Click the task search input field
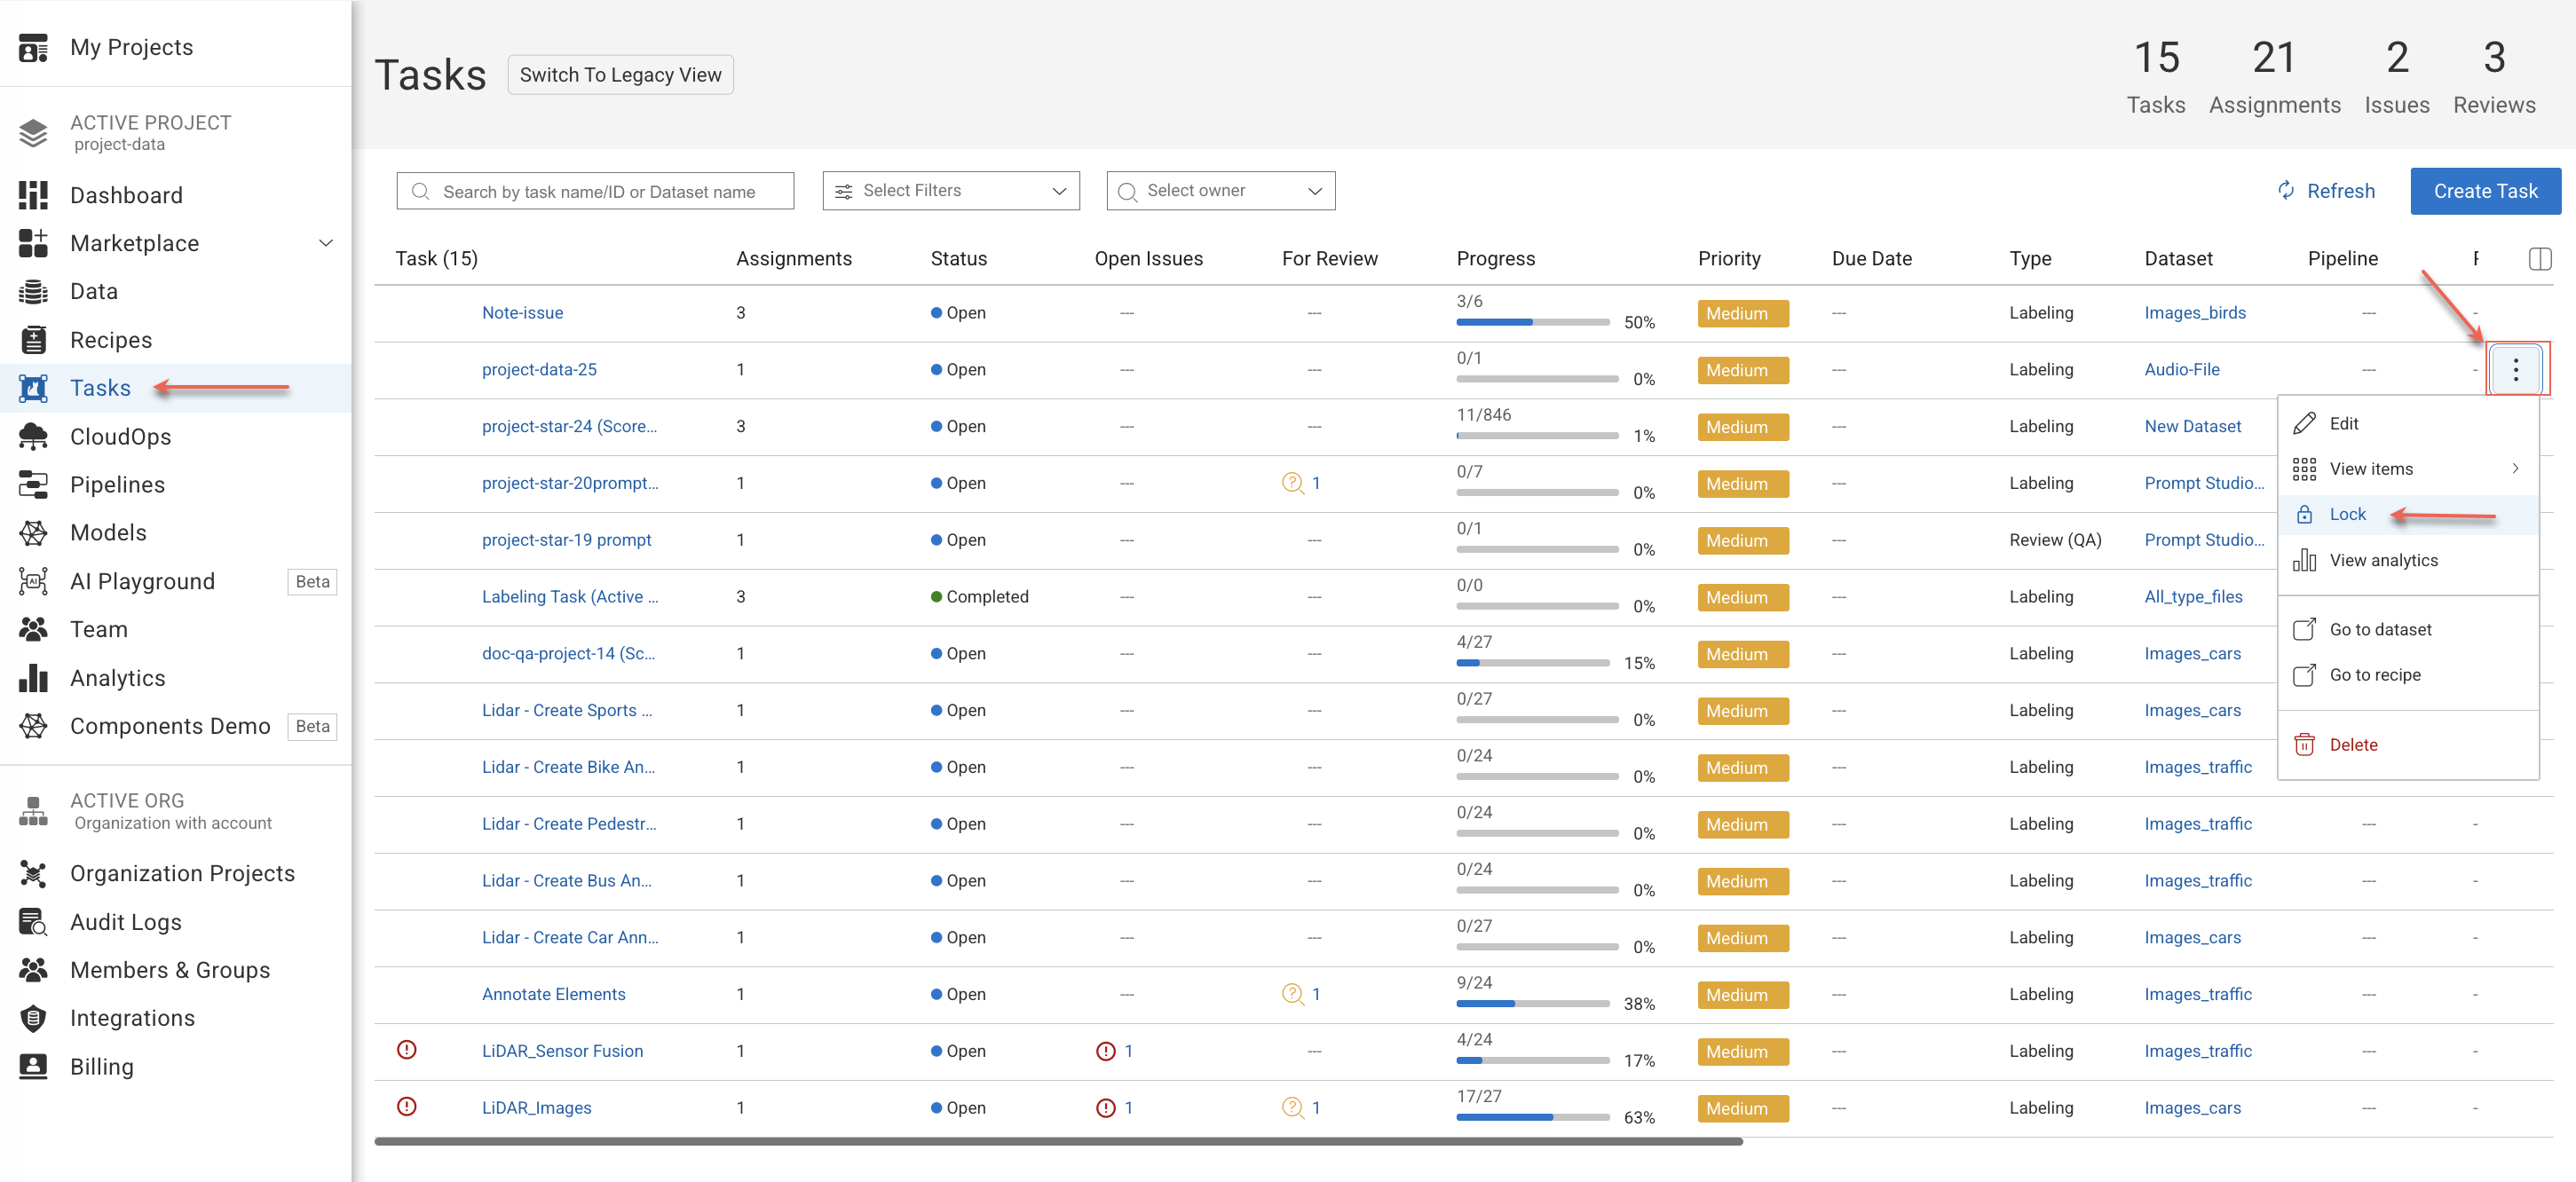This screenshot has height=1182, width=2576. [595, 191]
